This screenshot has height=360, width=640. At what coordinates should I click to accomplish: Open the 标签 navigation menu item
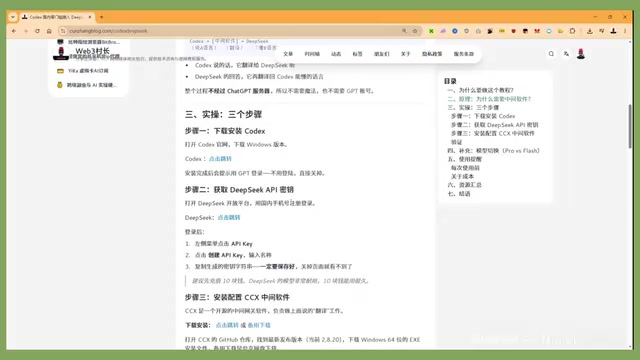tap(358, 54)
